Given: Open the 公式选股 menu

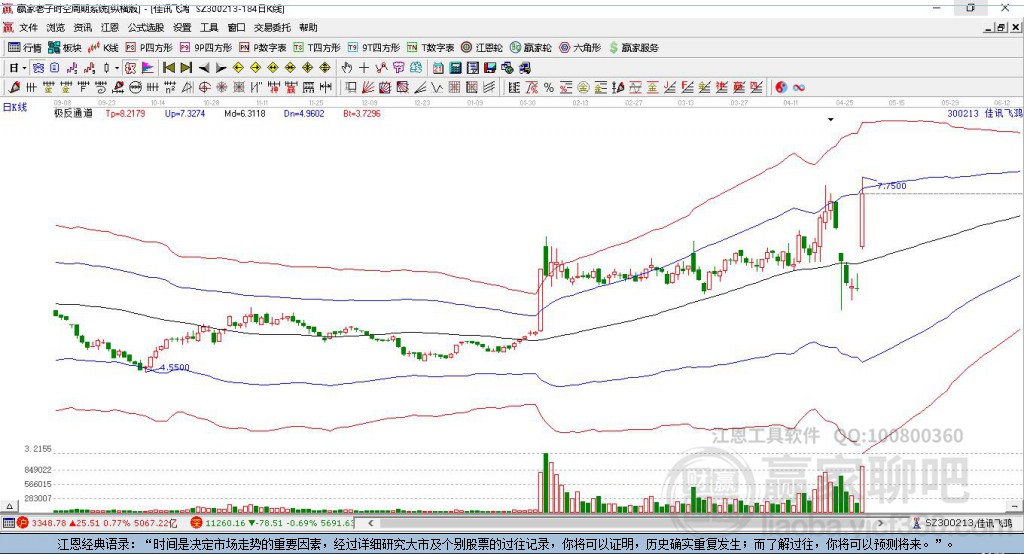Looking at the screenshot, I should [x=146, y=27].
